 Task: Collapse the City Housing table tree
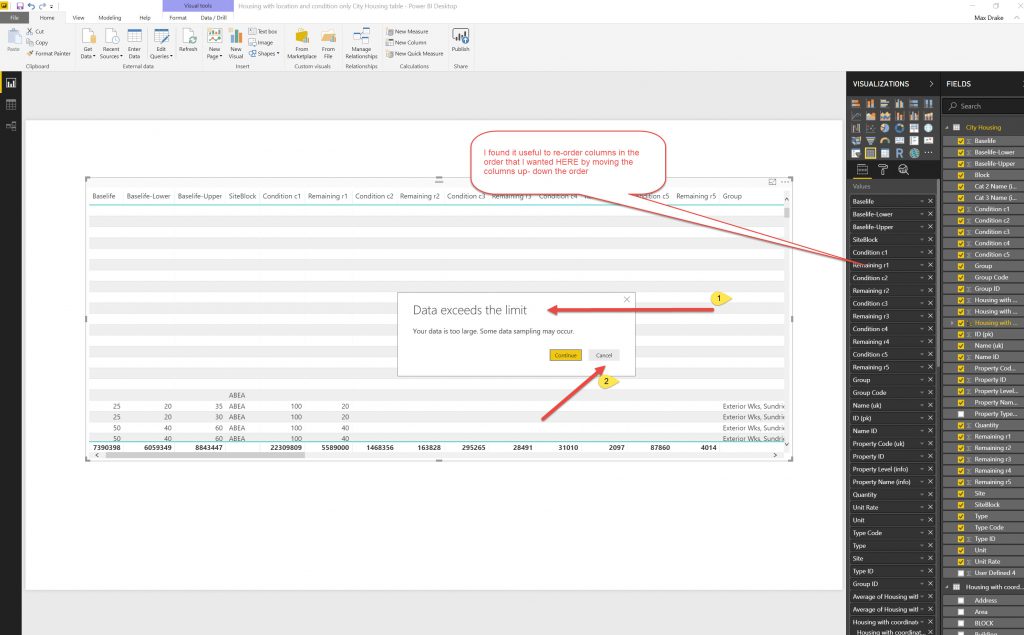[948, 128]
